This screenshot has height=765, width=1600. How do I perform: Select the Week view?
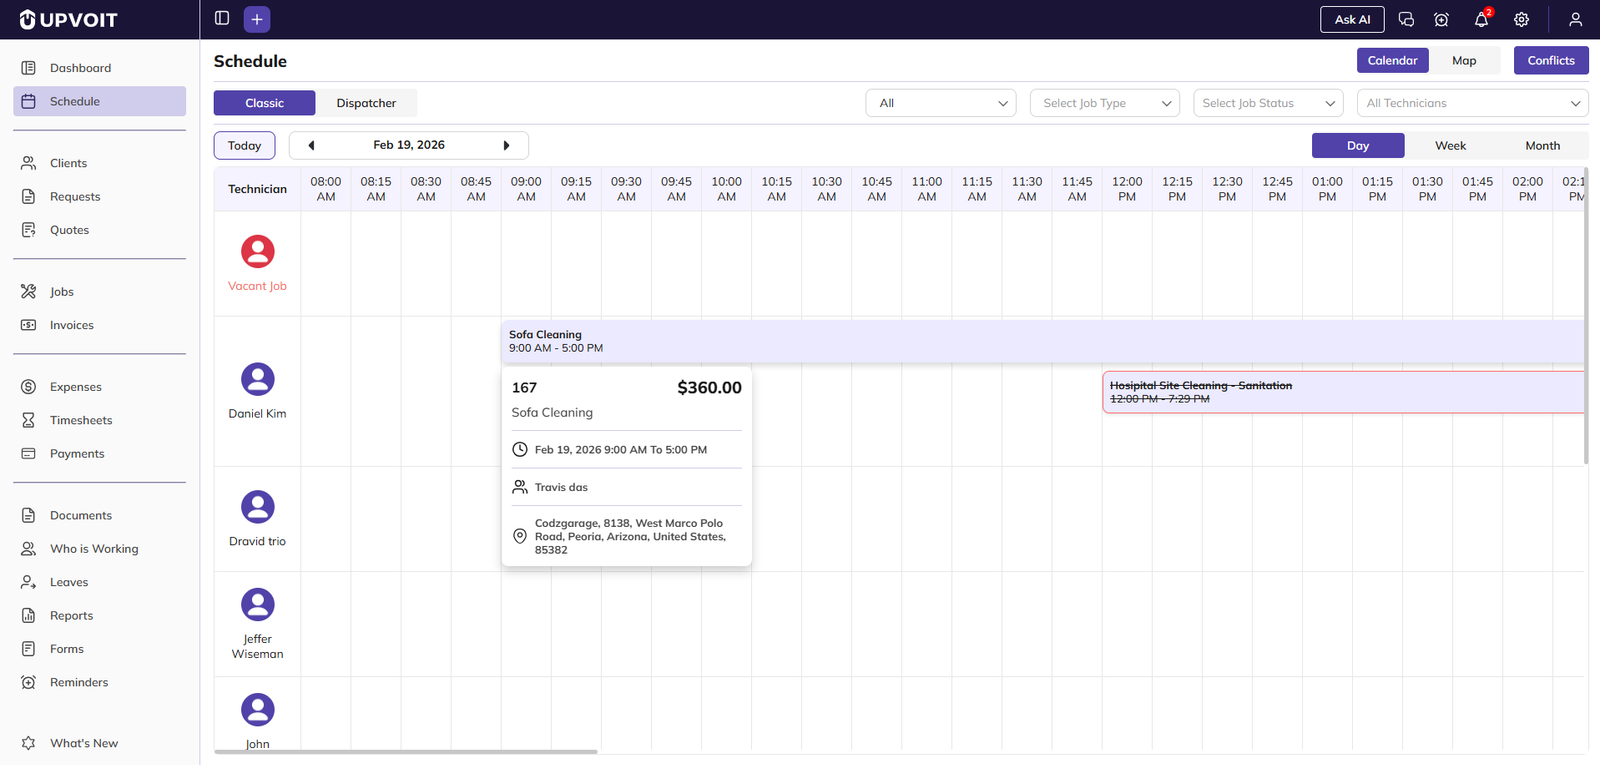click(1450, 145)
